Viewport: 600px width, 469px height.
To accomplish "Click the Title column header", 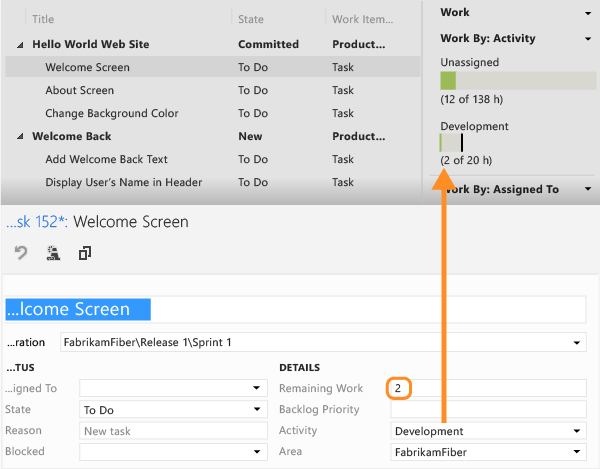I will click(x=44, y=19).
